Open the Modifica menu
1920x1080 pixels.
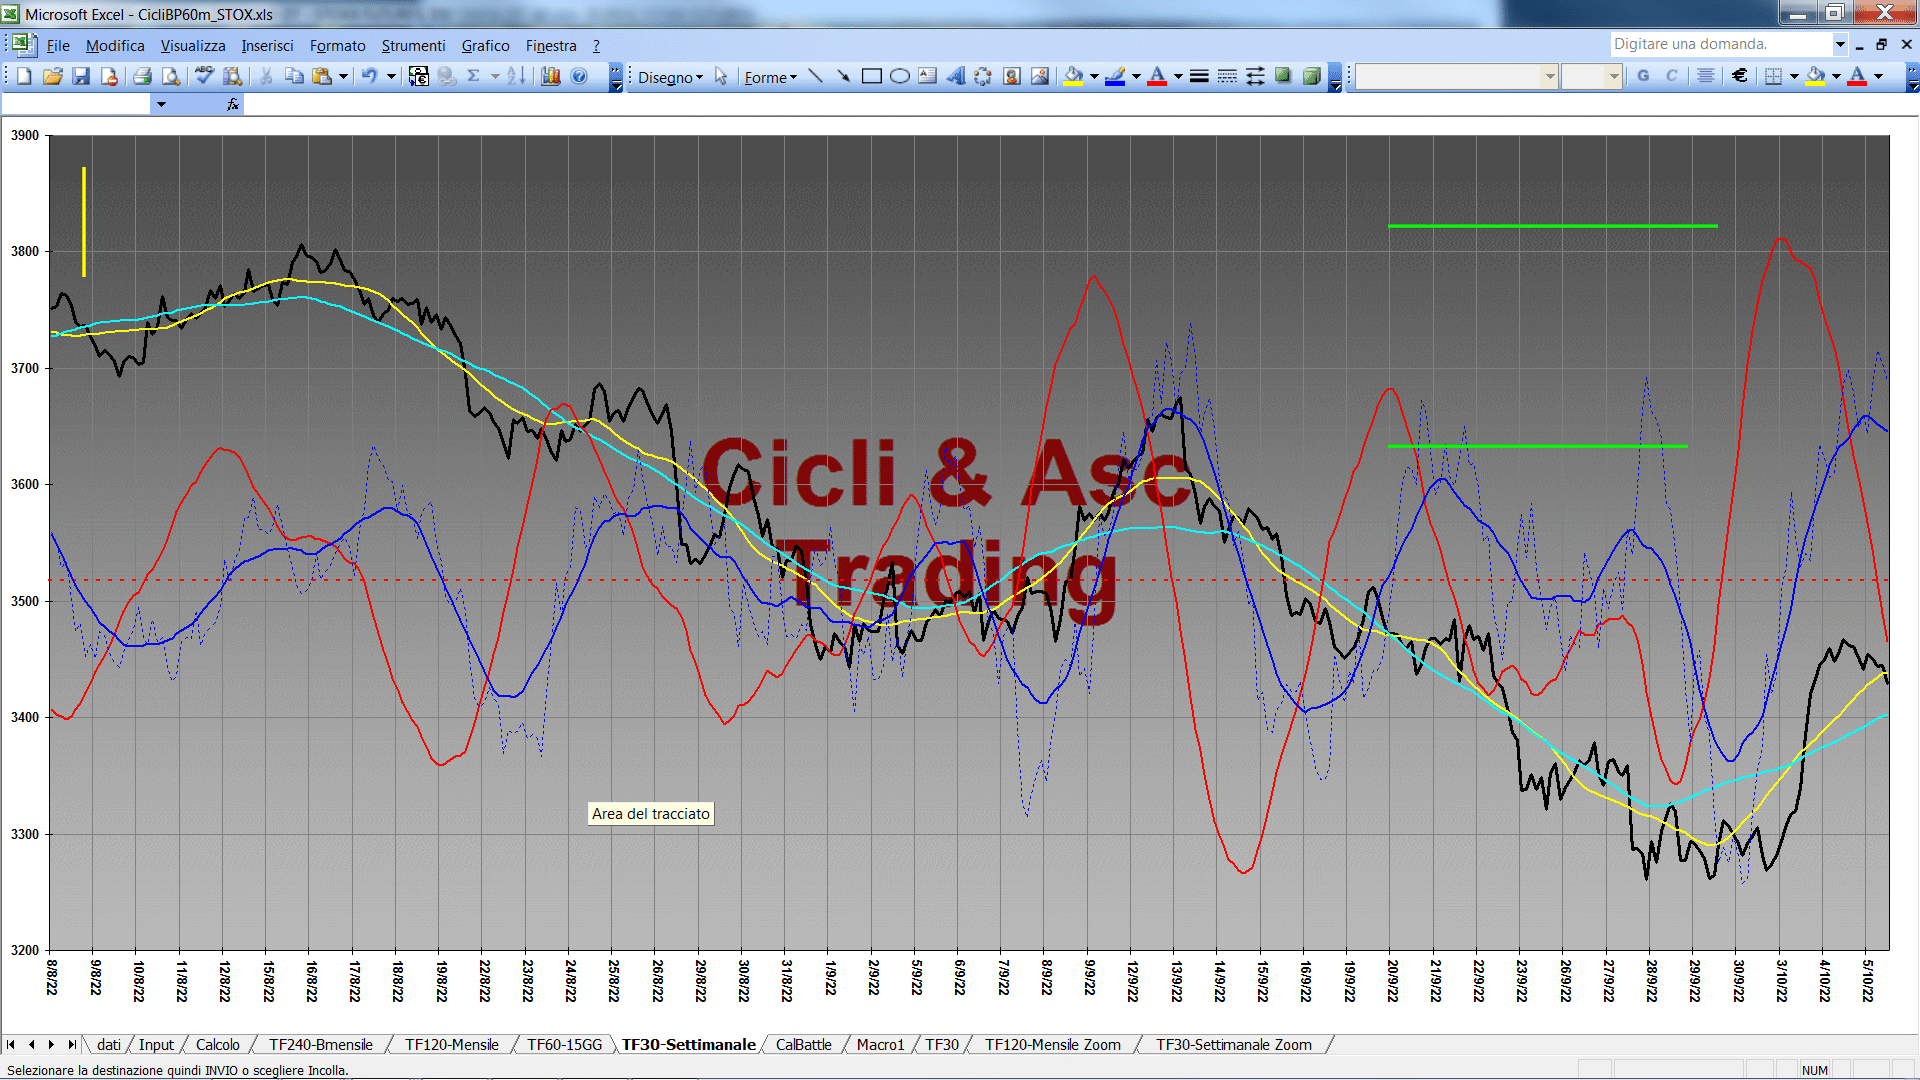(115, 46)
